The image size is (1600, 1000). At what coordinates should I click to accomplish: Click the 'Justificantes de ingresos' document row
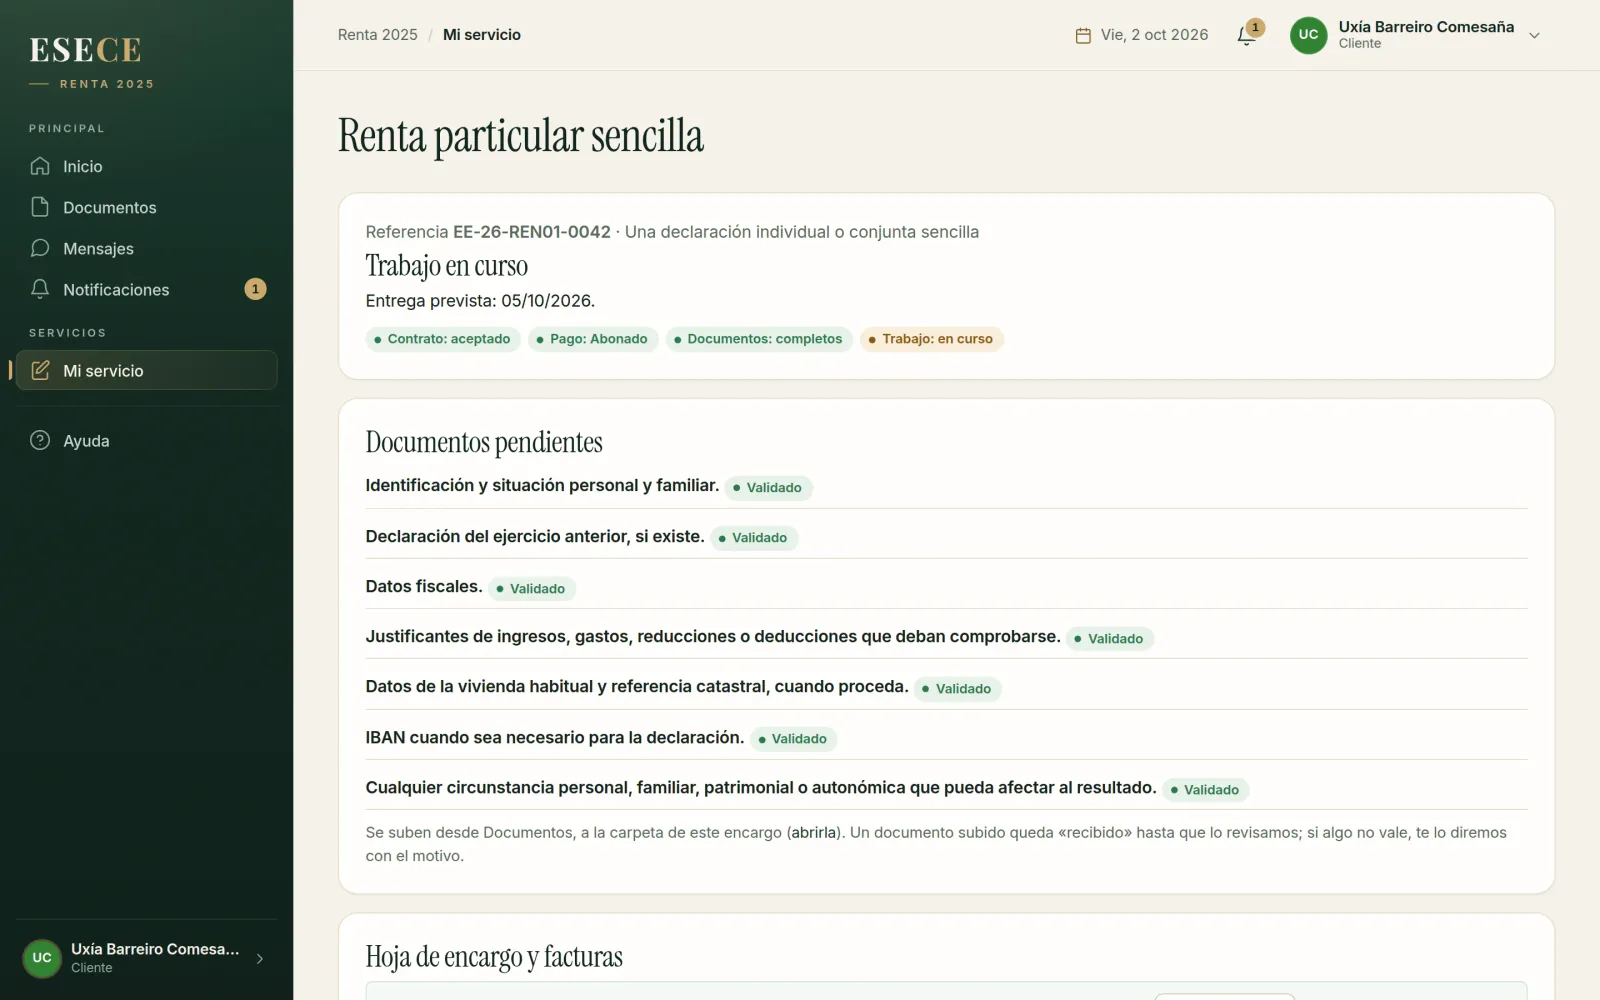click(946, 637)
